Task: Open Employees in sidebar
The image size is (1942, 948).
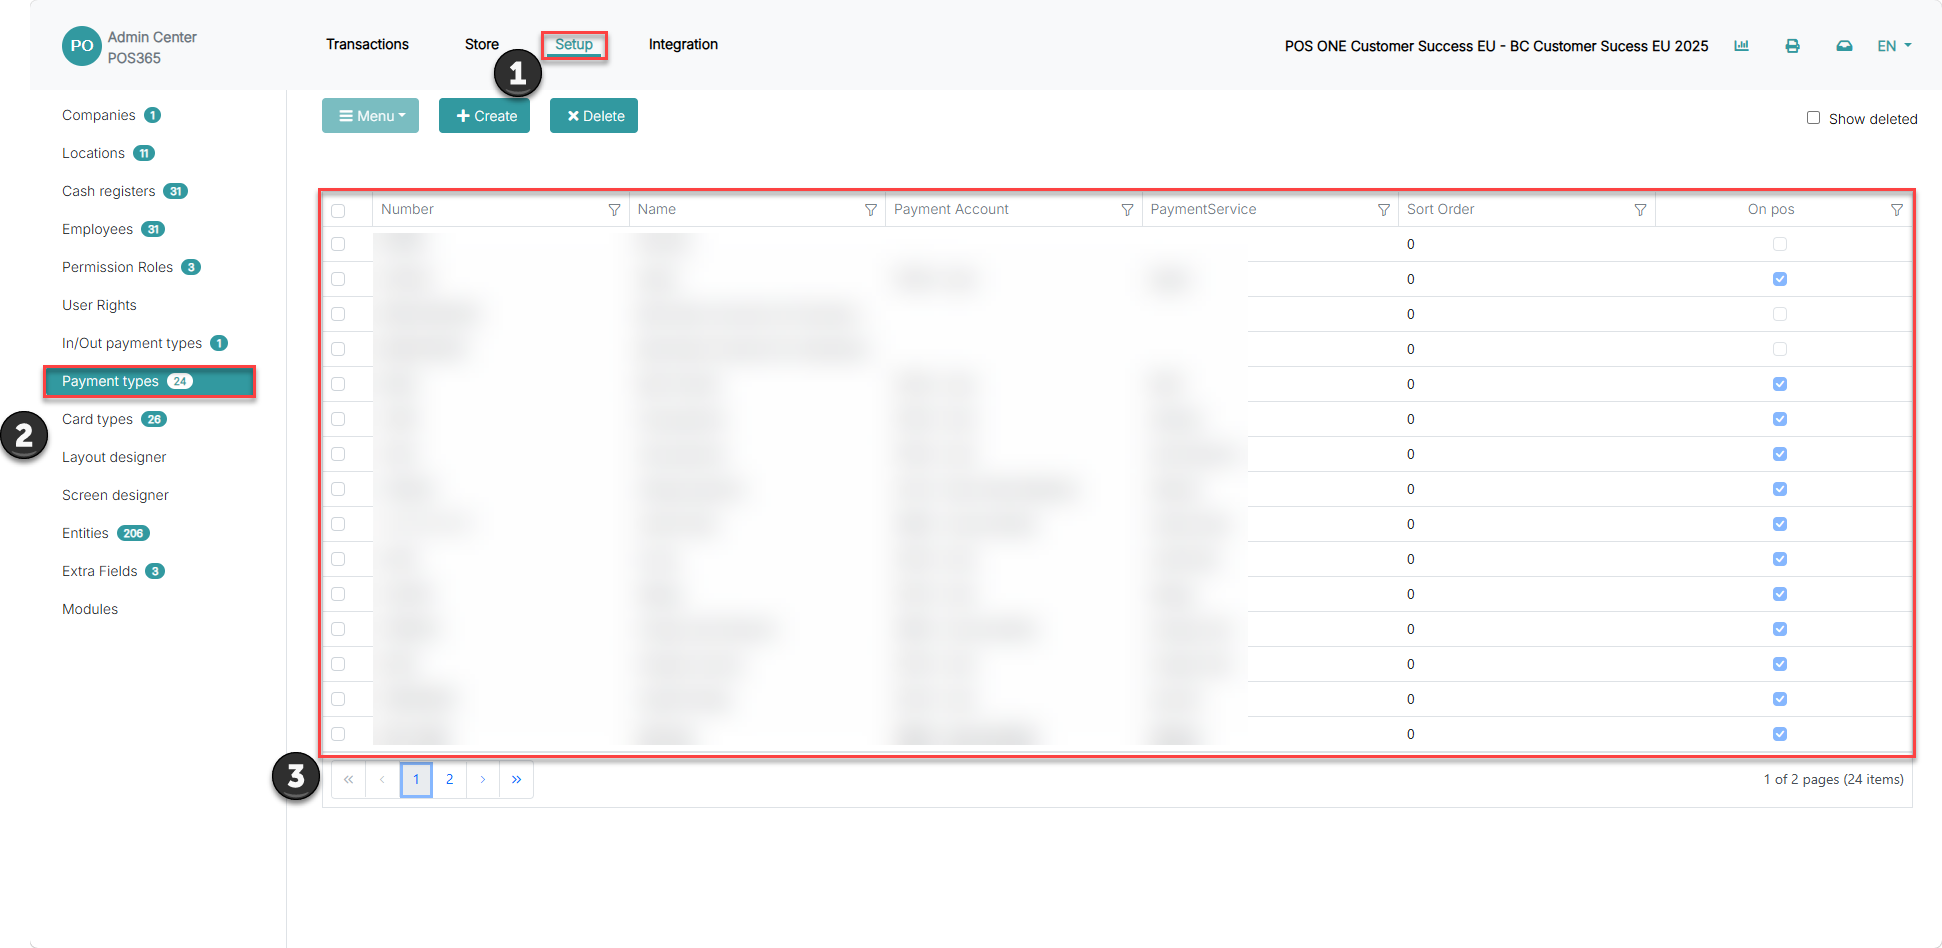Action: pyautogui.click(x=97, y=229)
